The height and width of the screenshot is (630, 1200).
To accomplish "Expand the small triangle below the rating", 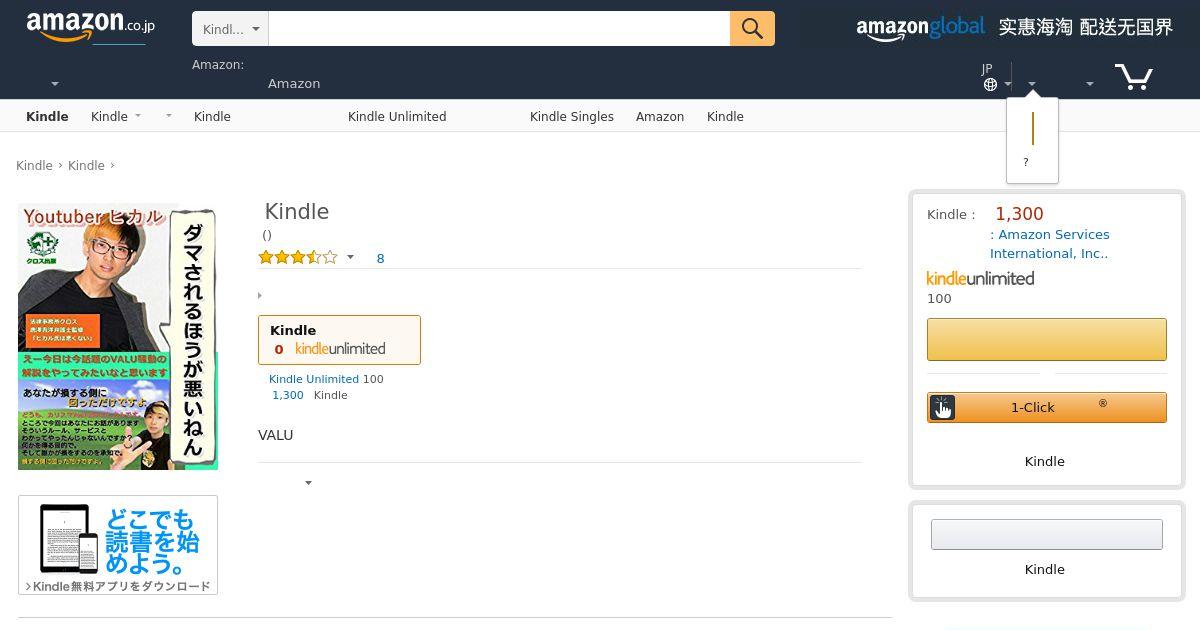I will pyautogui.click(x=260, y=296).
